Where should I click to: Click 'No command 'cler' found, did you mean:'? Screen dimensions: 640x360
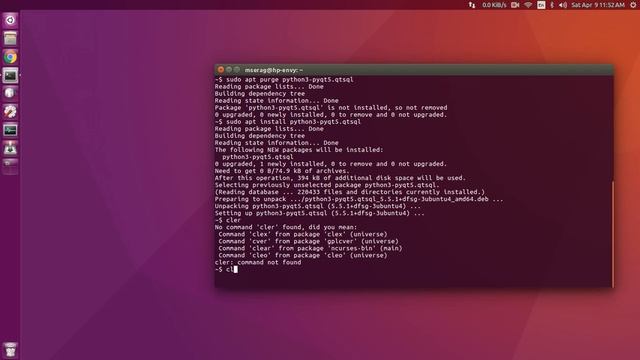(286, 227)
